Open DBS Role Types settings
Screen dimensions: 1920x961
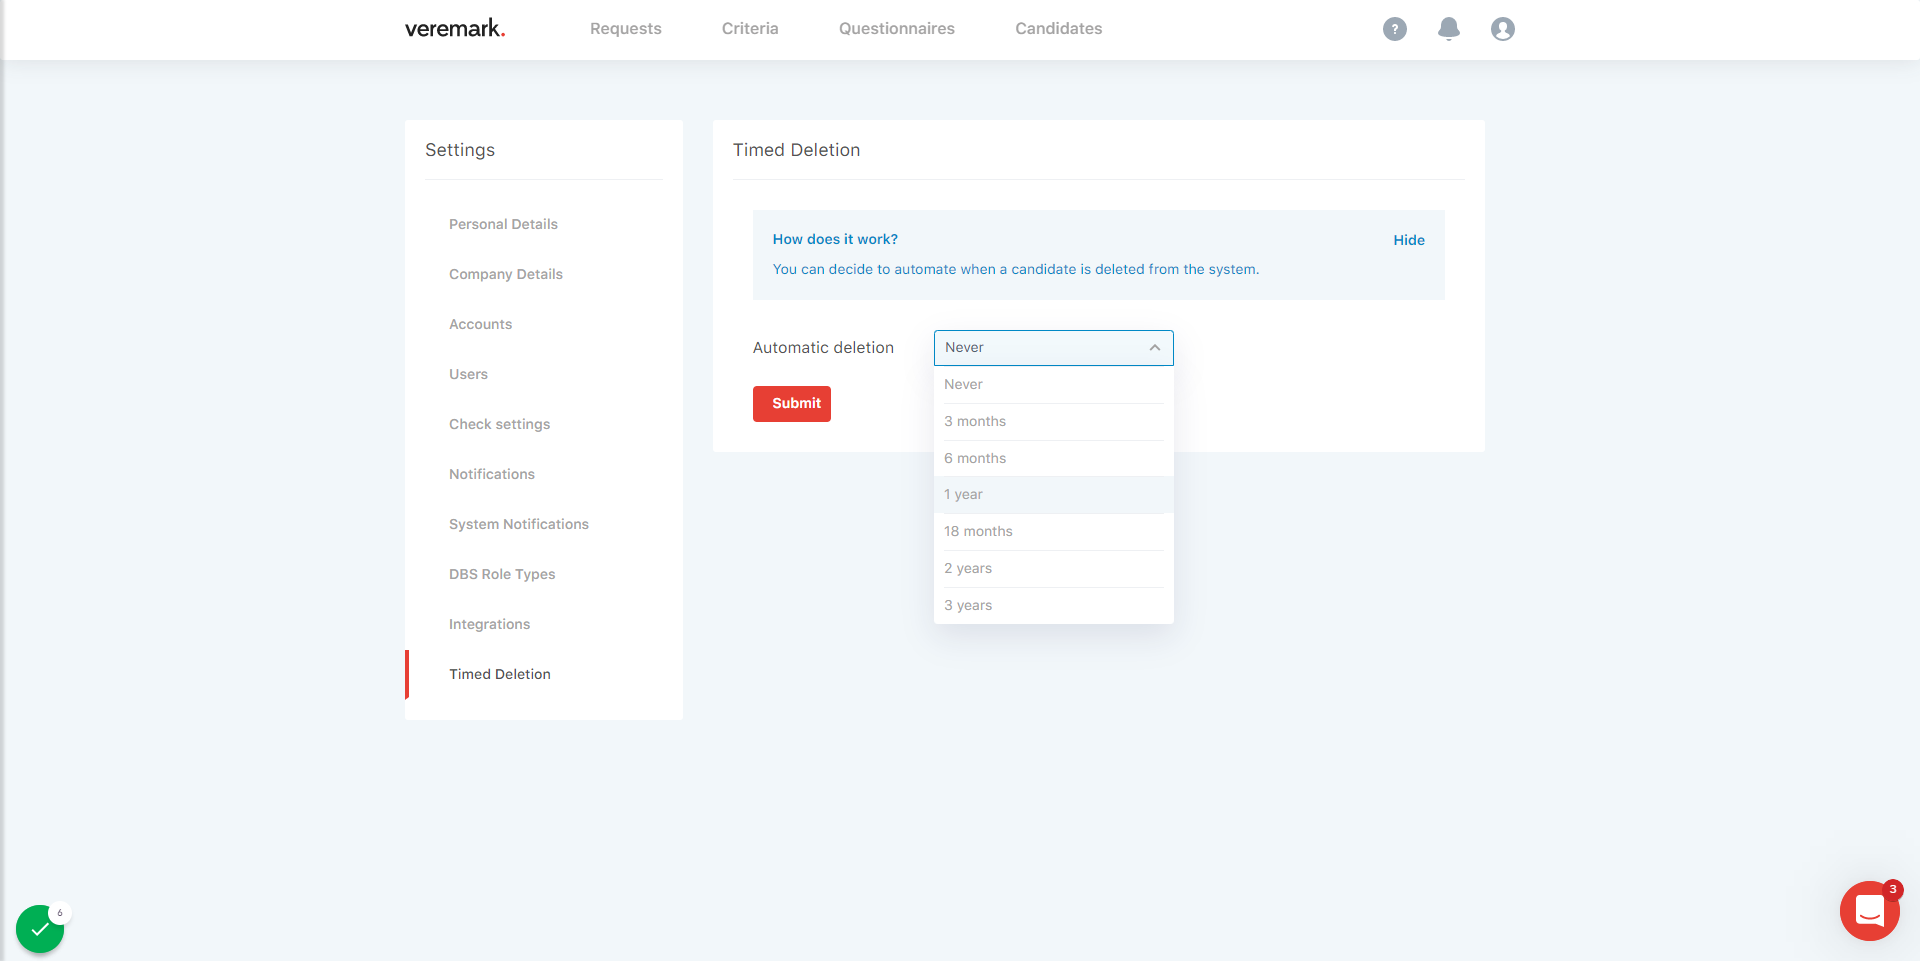point(502,574)
